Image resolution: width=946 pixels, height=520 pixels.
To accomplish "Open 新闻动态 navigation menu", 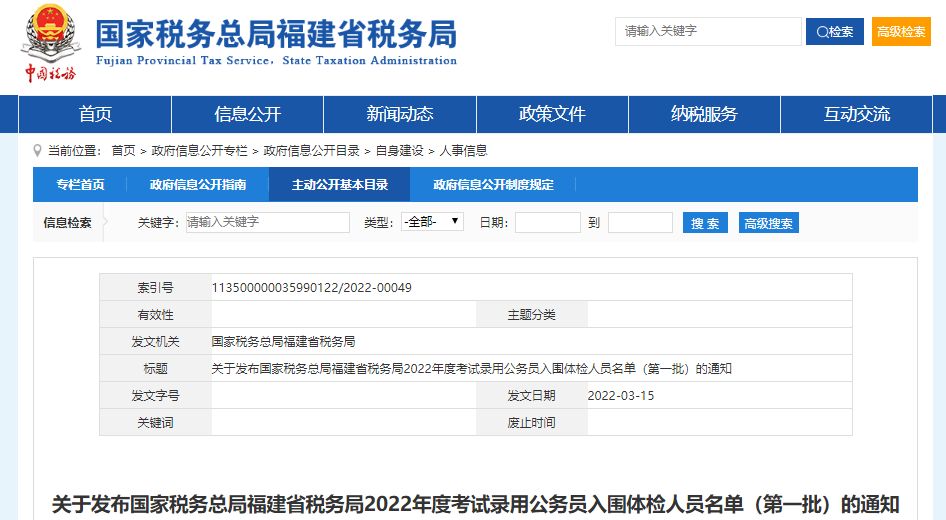I will pyautogui.click(x=400, y=114).
